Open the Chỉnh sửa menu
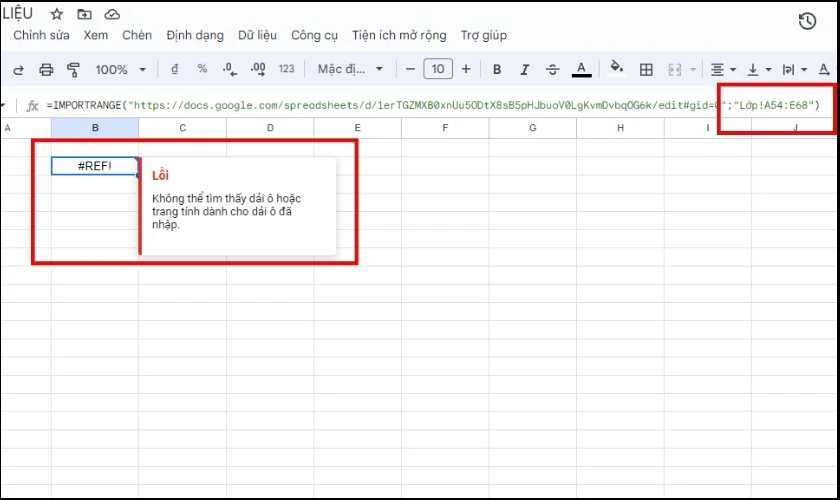Viewport: 840px width, 500px height. click(x=41, y=35)
